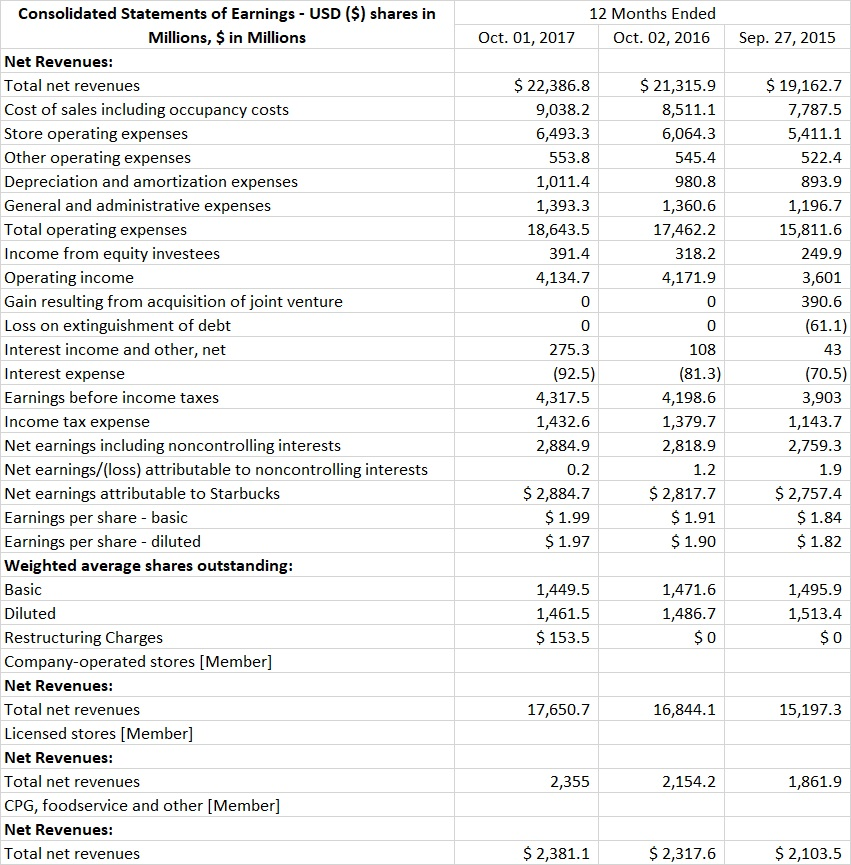Select the "Oct. 02, 2016" column header
This screenshot has width=851, height=865.
coord(662,37)
